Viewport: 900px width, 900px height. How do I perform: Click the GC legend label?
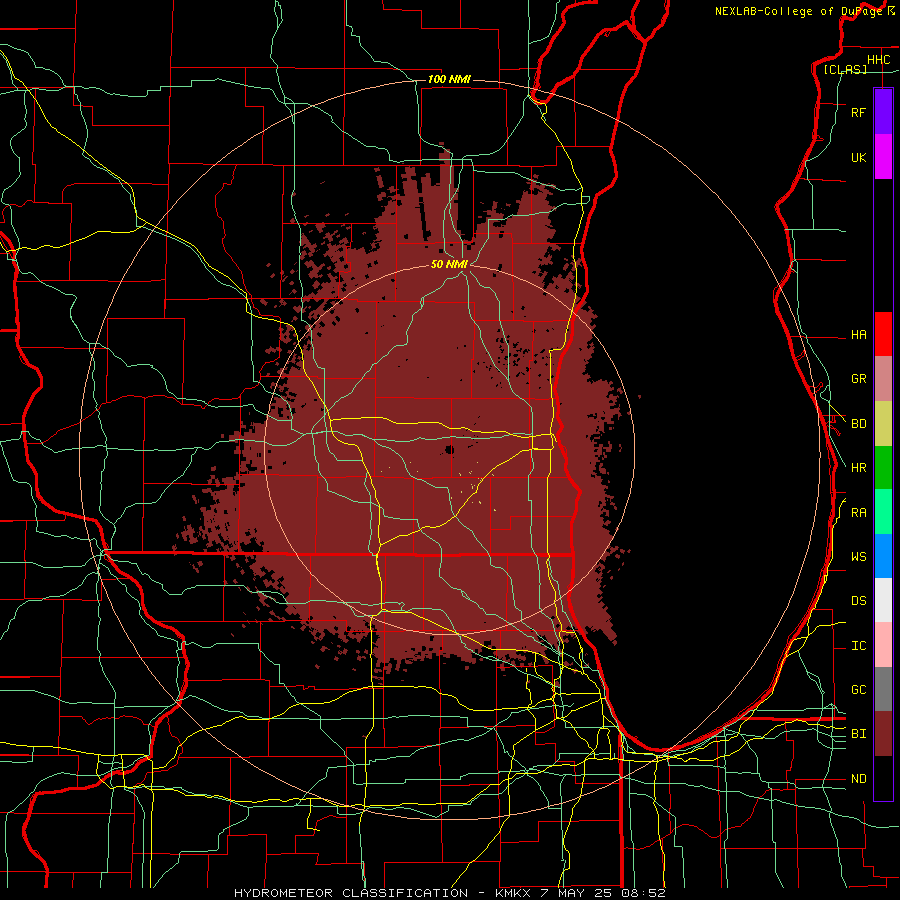tap(858, 690)
